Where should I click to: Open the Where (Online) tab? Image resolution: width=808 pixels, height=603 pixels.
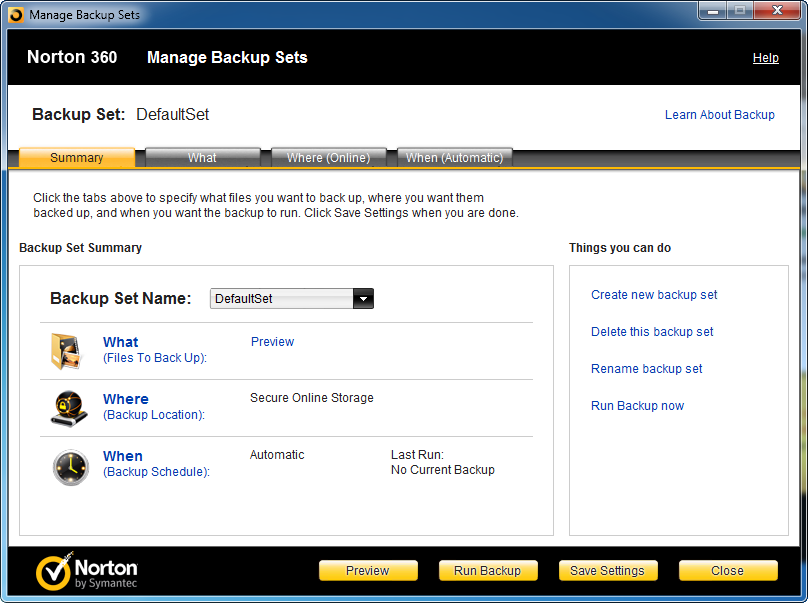[328, 158]
